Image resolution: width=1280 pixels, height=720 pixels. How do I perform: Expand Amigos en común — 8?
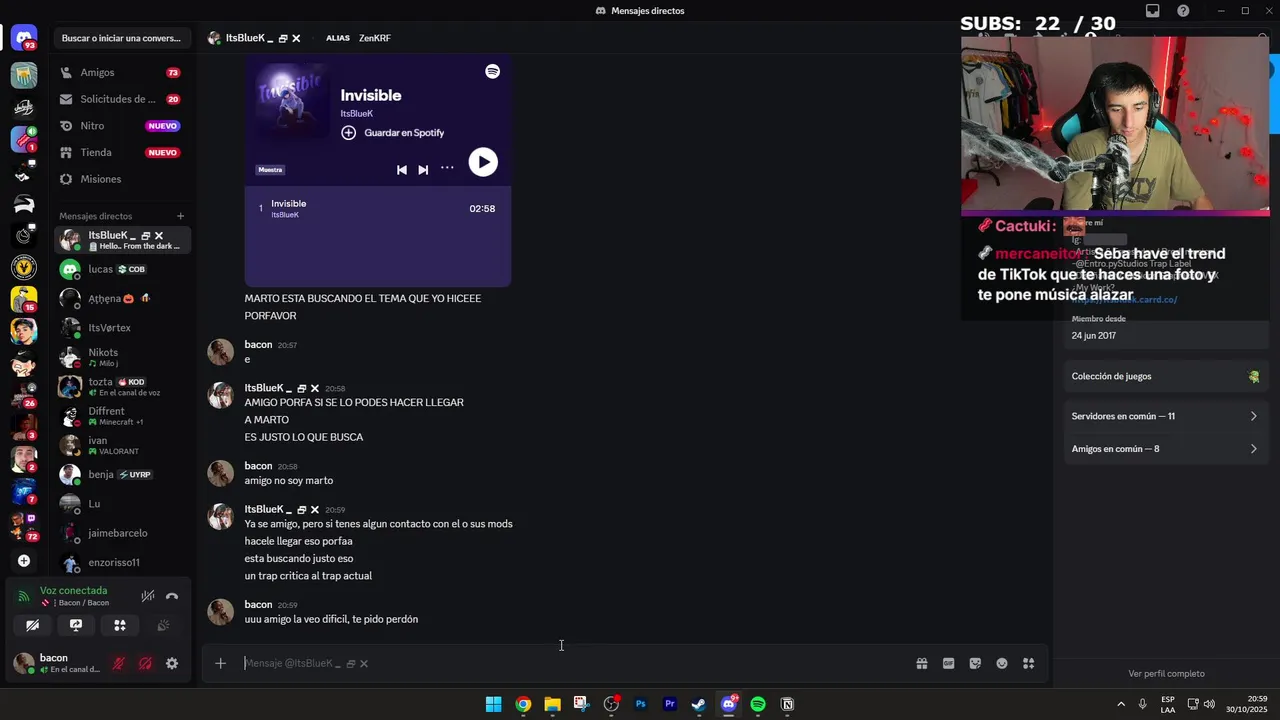tap(1165, 449)
